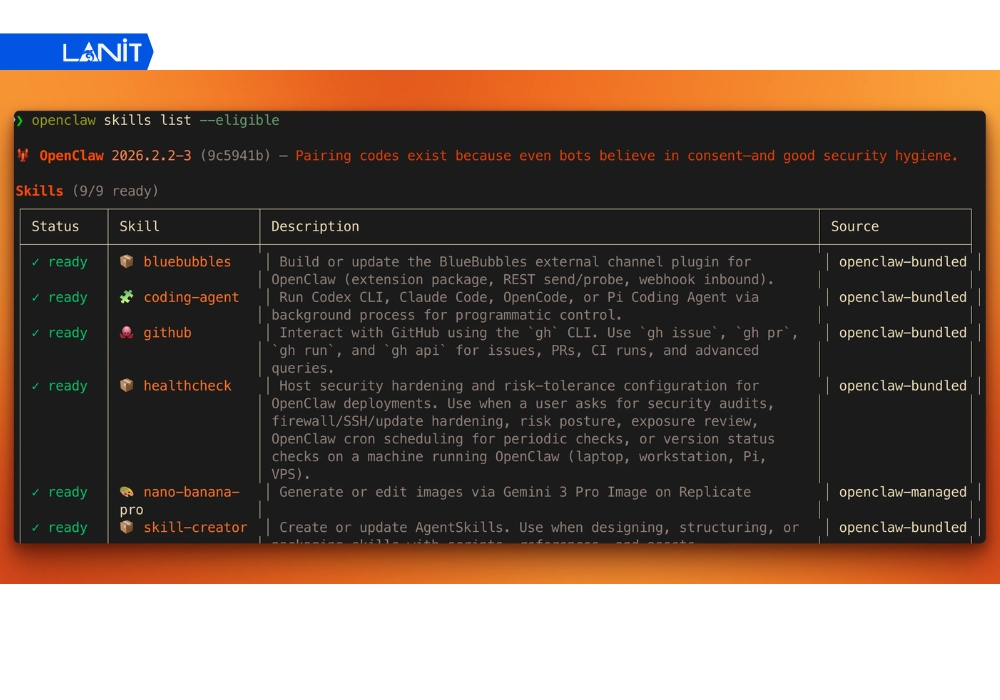Screen dimensions: 1000x700
Task: Click the Skills (9/9 ready) heading
Action: click(87, 191)
